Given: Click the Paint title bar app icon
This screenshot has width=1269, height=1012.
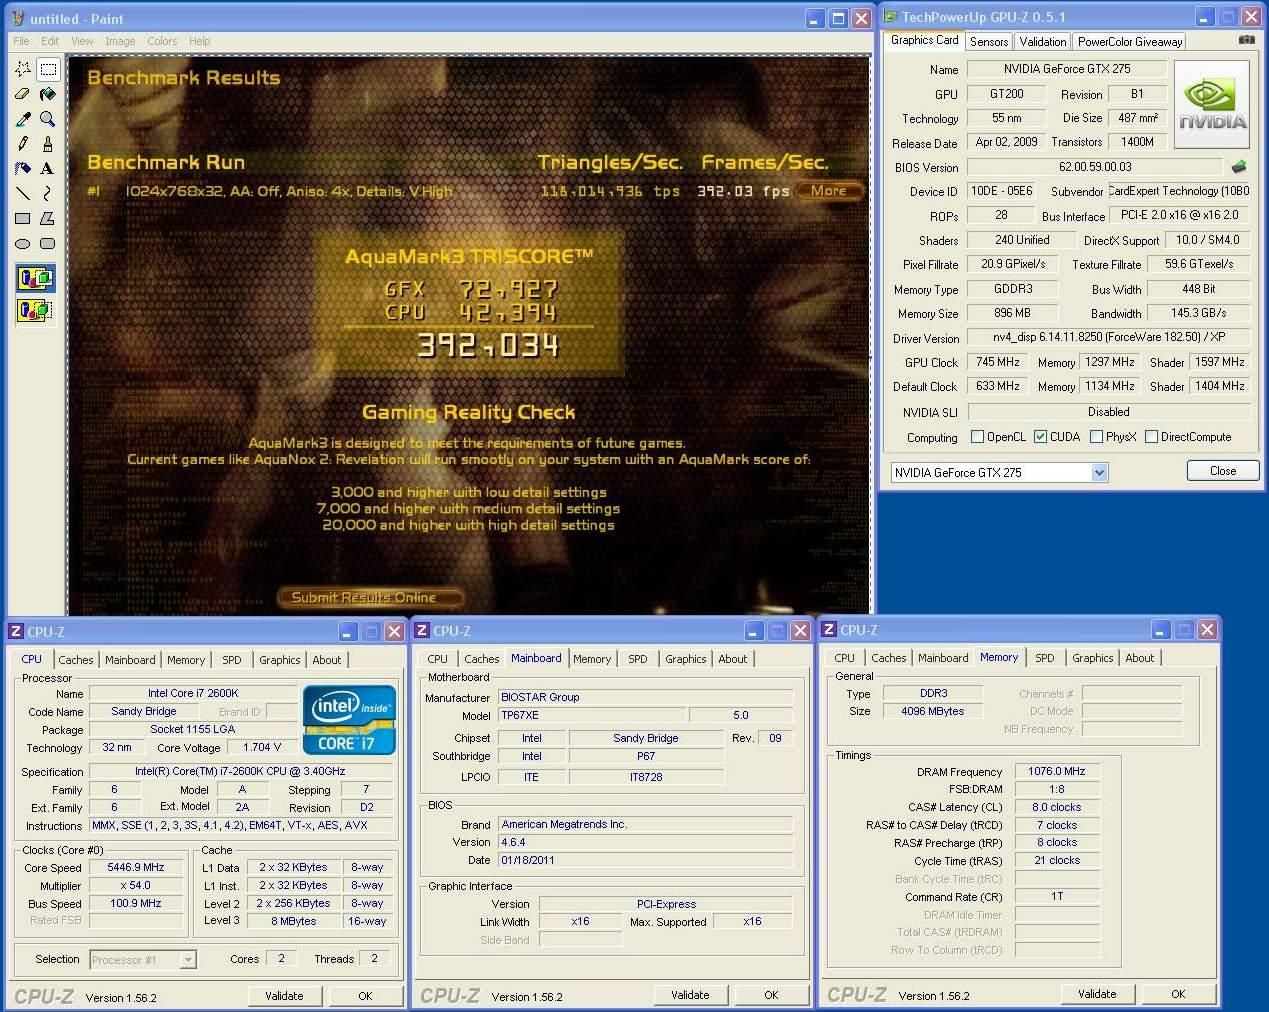Looking at the screenshot, I should [17, 18].
